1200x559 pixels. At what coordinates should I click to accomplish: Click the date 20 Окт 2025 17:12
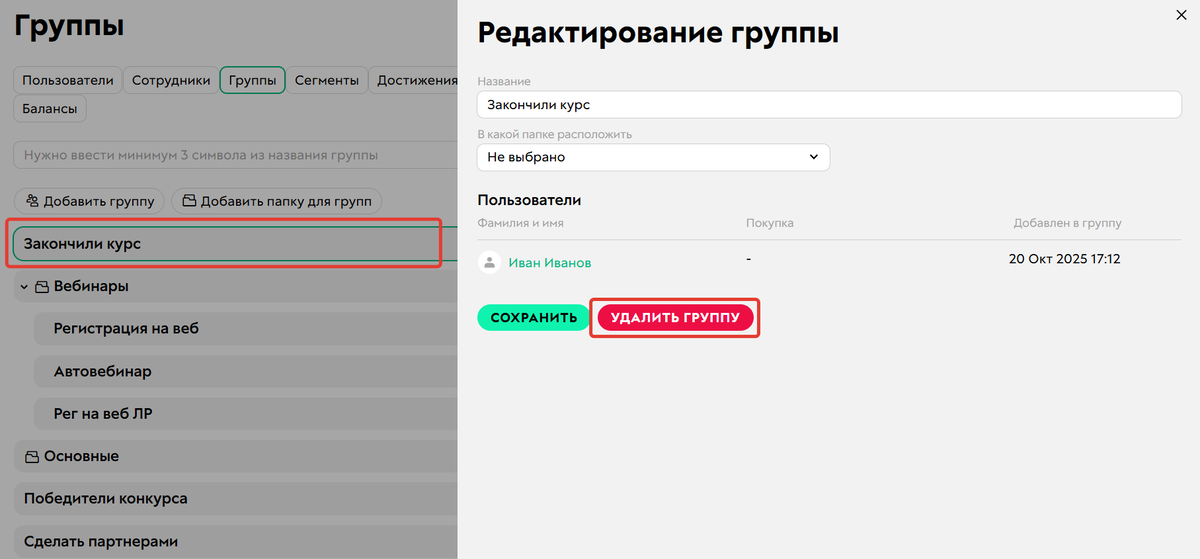1064,259
